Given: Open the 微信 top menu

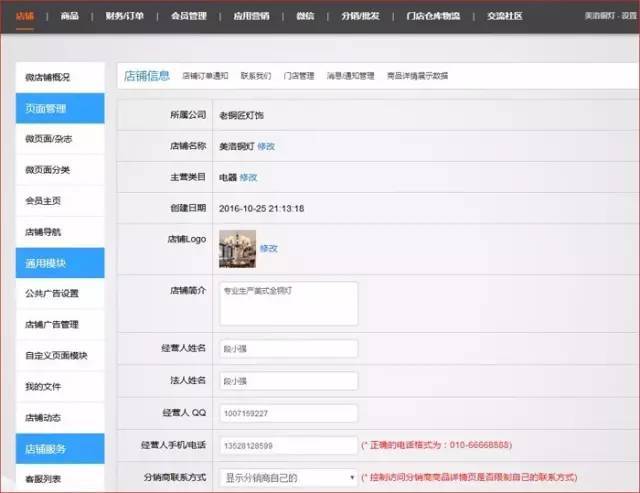Looking at the screenshot, I should (305, 16).
